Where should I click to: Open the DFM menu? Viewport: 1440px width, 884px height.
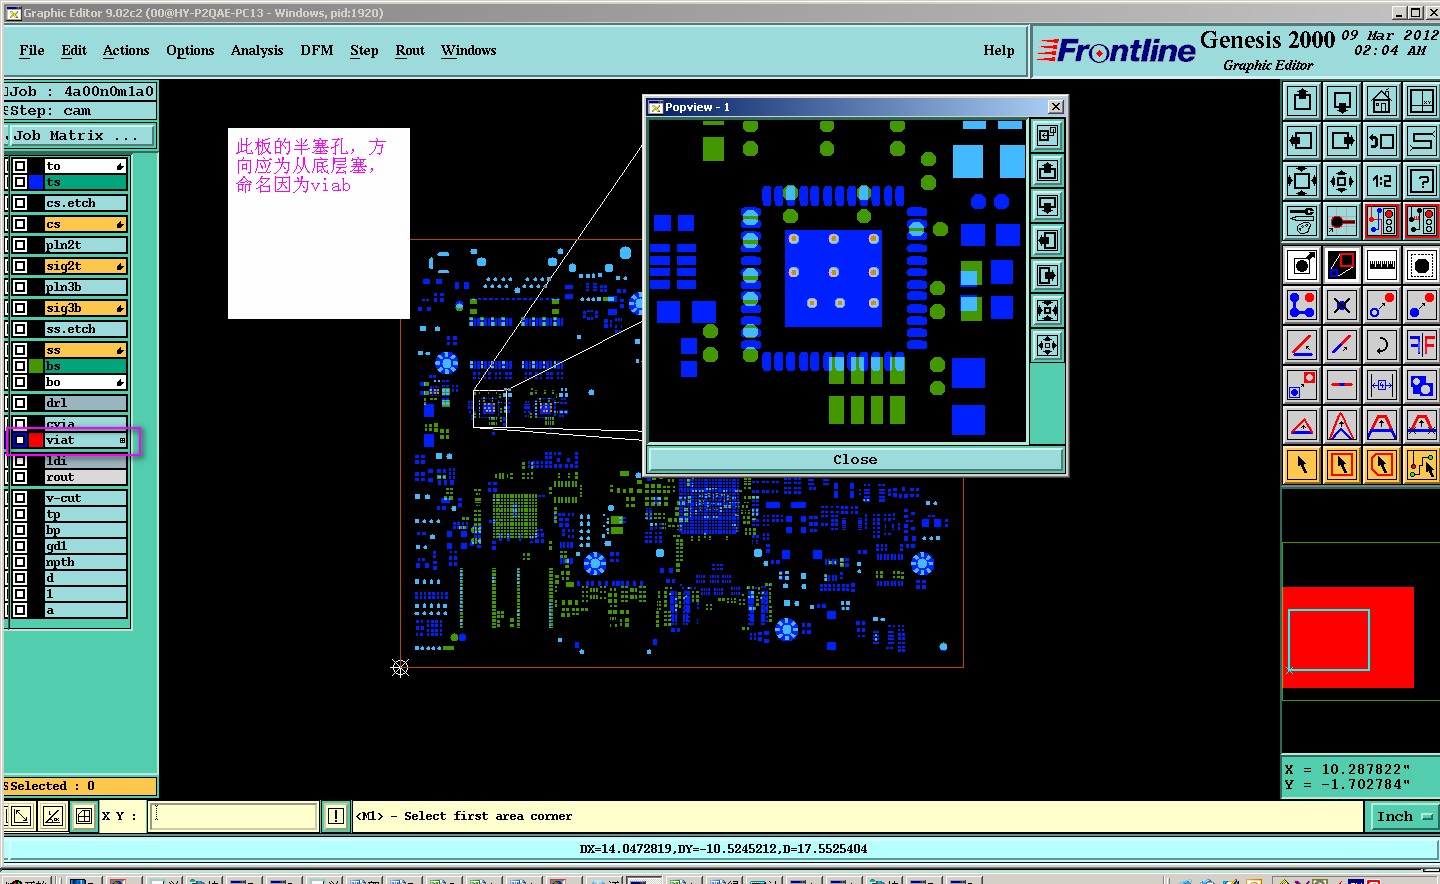click(x=317, y=50)
